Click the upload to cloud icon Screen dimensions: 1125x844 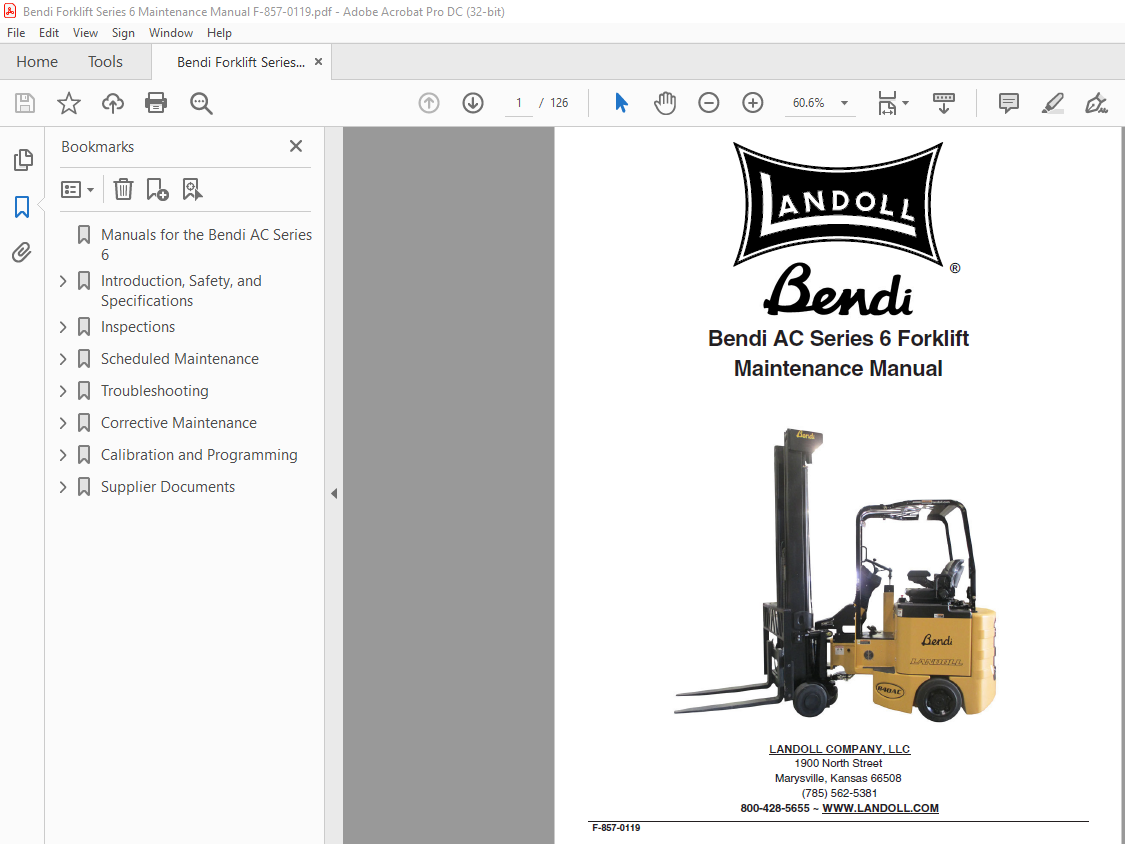point(113,103)
